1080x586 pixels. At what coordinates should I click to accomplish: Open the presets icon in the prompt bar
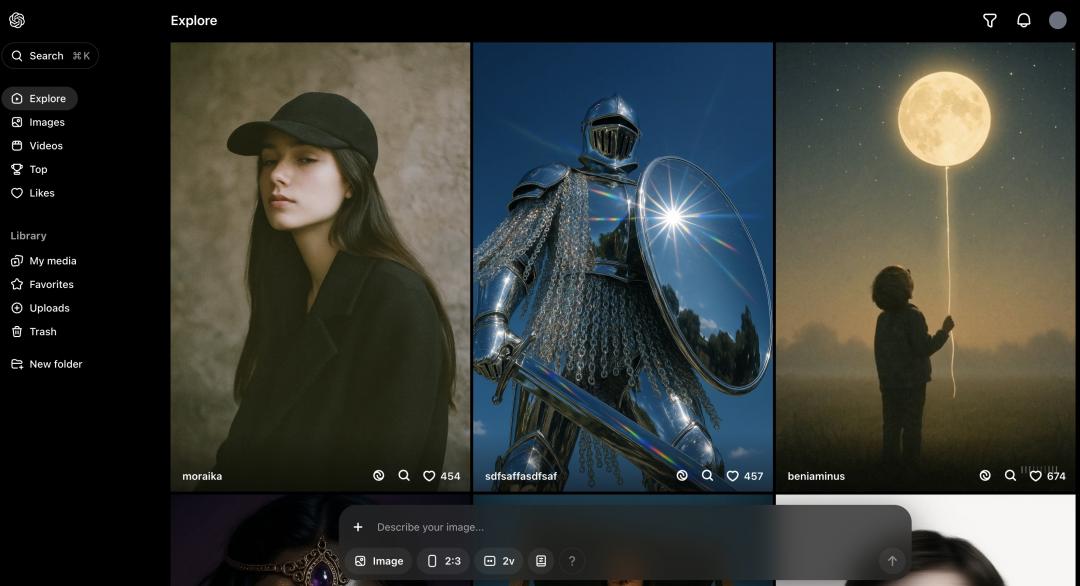click(x=541, y=561)
